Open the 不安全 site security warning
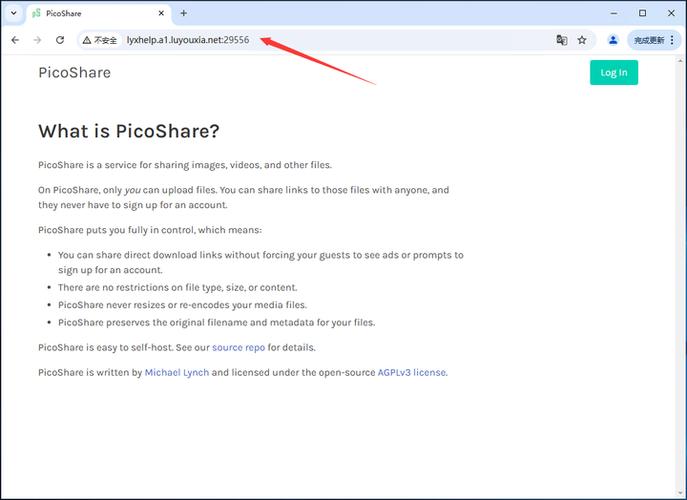 [x=100, y=40]
